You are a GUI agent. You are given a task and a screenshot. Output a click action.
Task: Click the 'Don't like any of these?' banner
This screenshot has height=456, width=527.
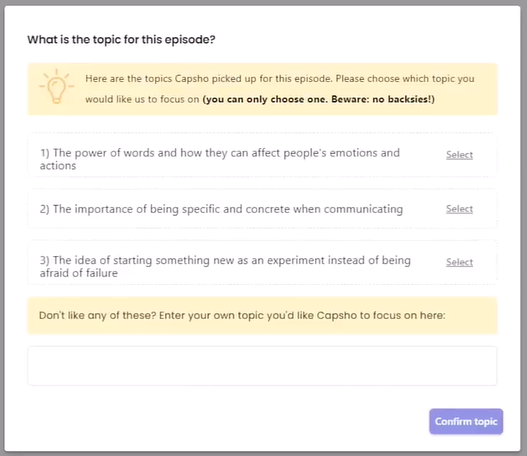[262, 316]
